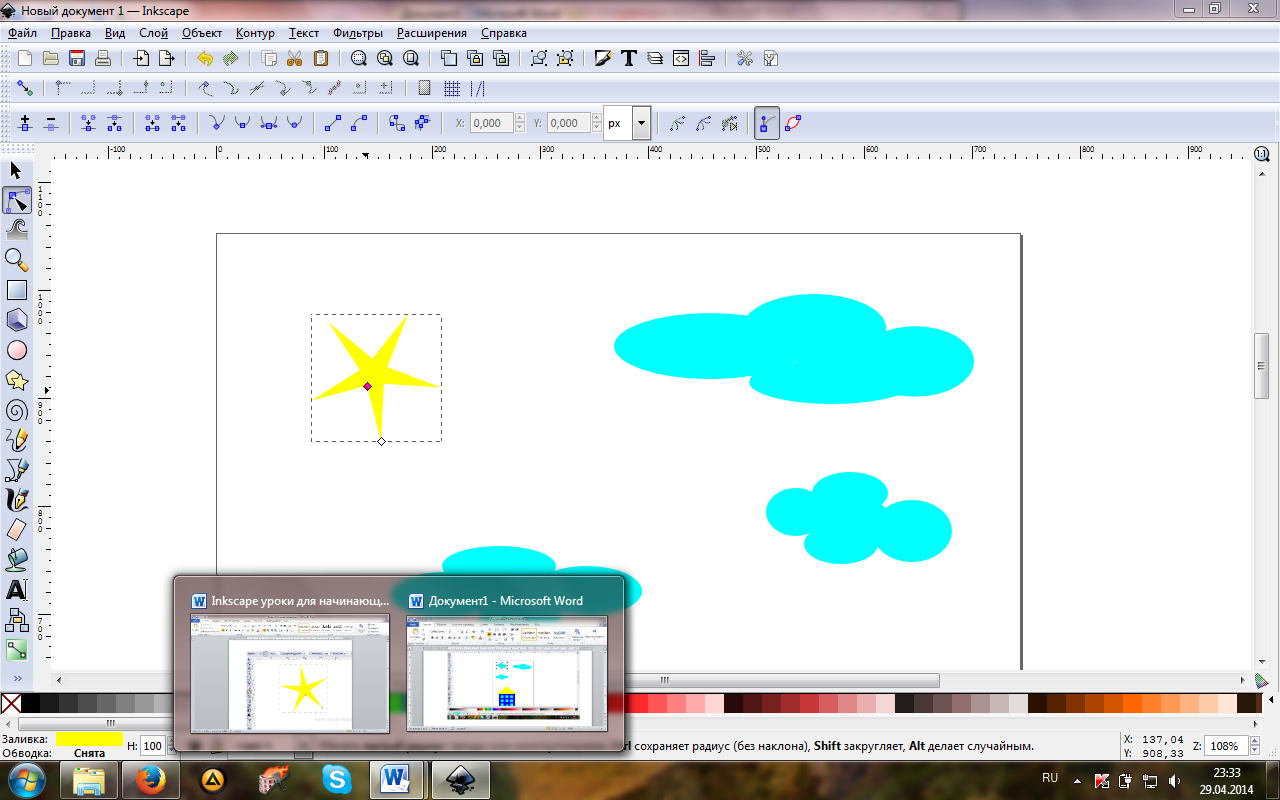Toggle show path outline button
Viewport: 1280px width, 800px height.
[x=793, y=123]
